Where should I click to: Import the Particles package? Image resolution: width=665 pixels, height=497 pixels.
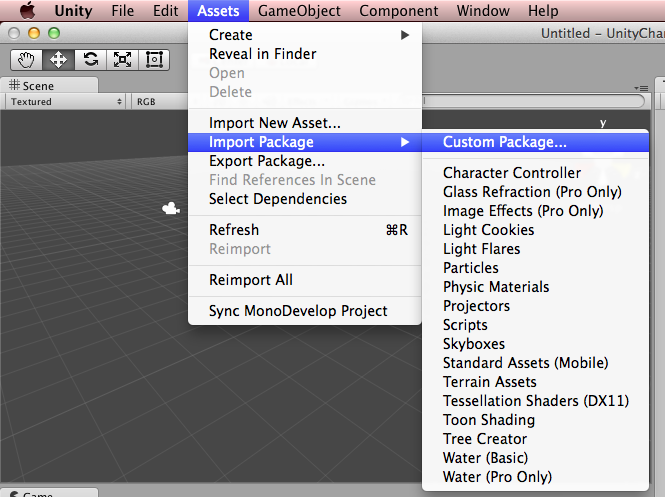[x=535, y=268]
